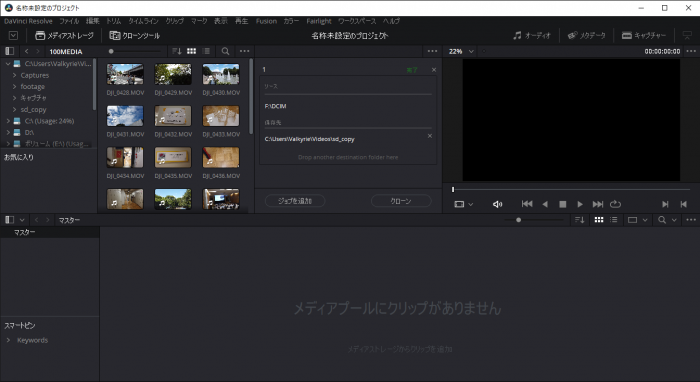The width and height of the screenshot is (700, 382).
Task: Play forward in viewer
Action: coord(580,204)
